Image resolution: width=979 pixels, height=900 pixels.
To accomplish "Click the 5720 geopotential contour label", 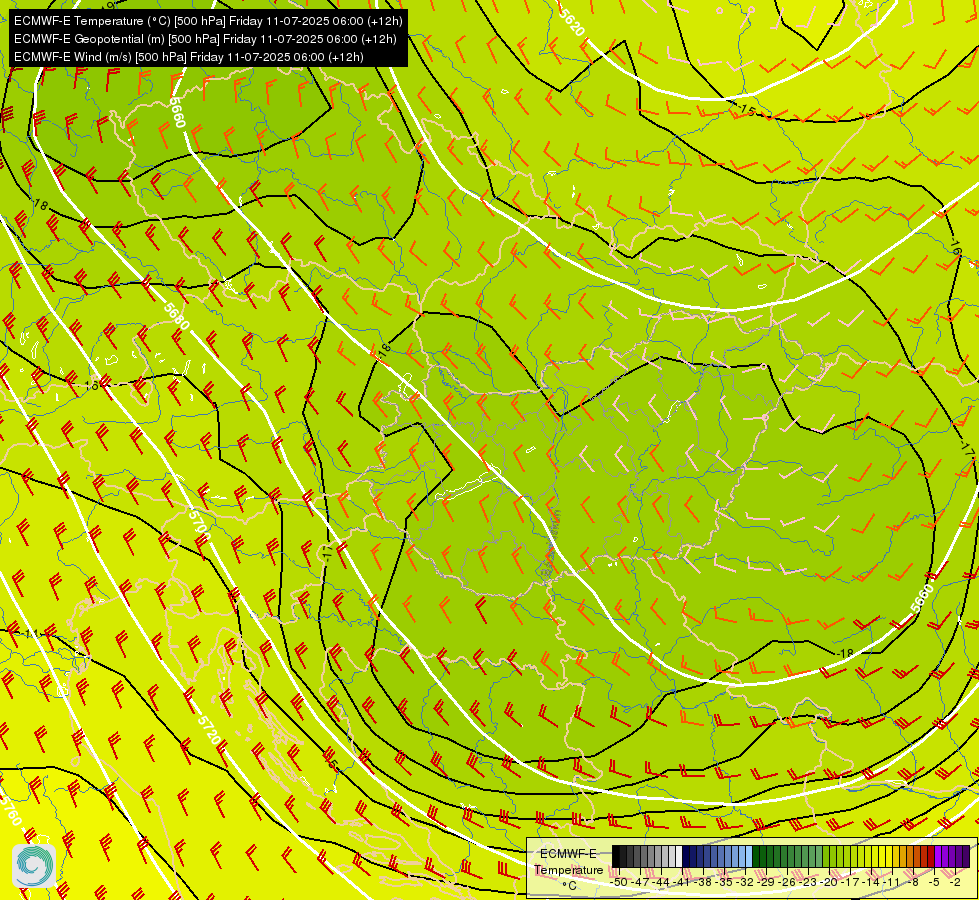I will [x=208, y=729].
